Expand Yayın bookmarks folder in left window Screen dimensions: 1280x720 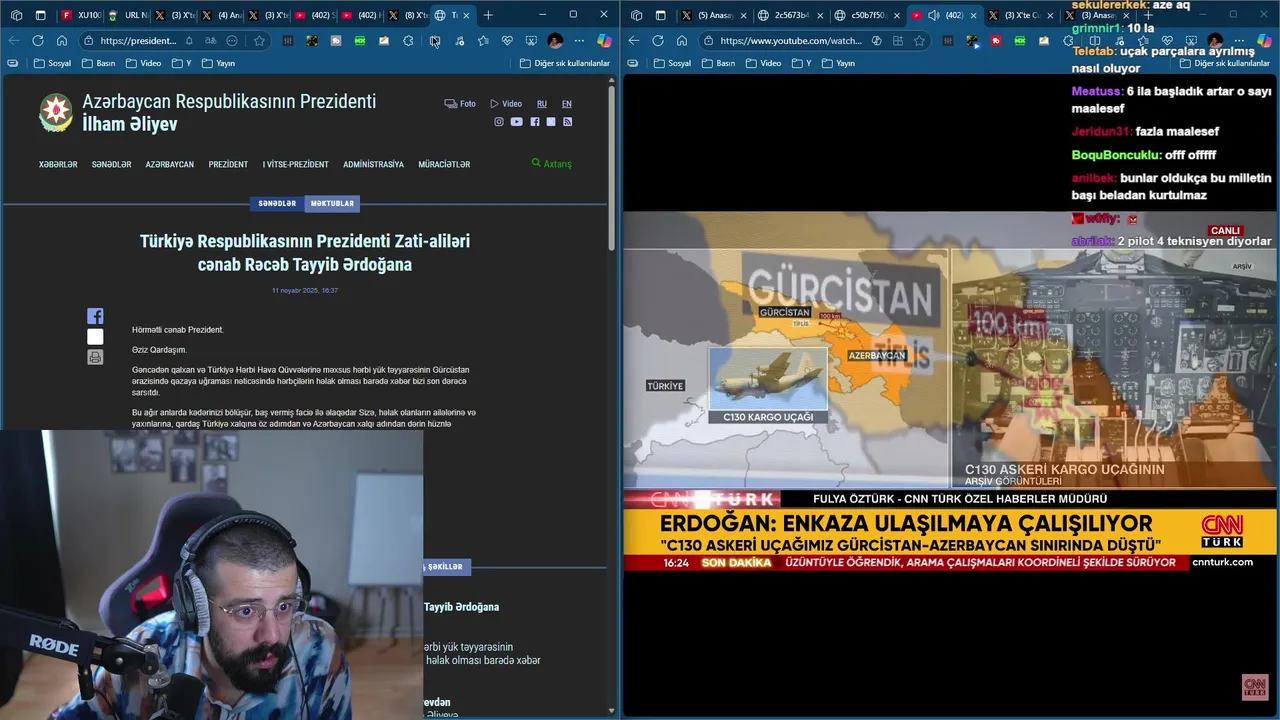218,63
